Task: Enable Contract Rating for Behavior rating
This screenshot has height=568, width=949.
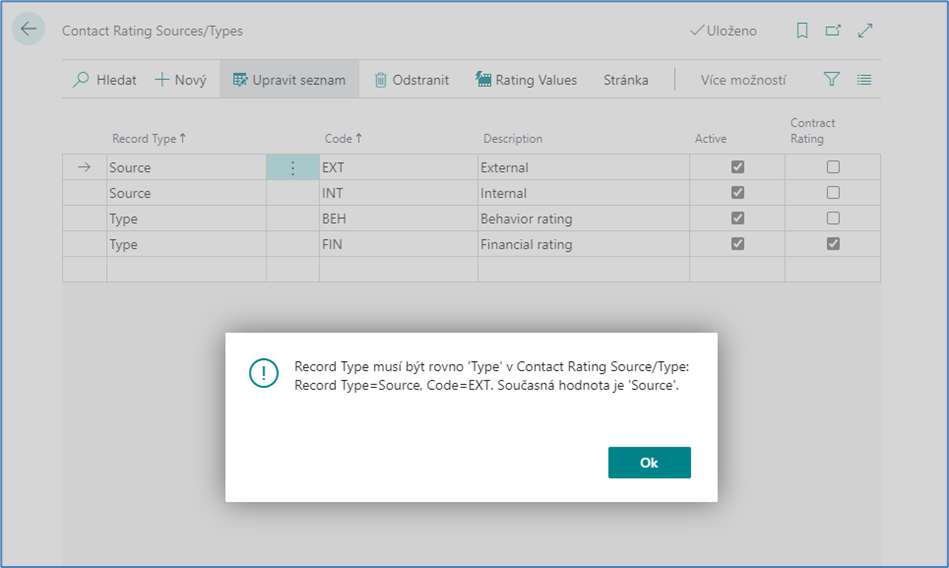Action: click(x=833, y=218)
